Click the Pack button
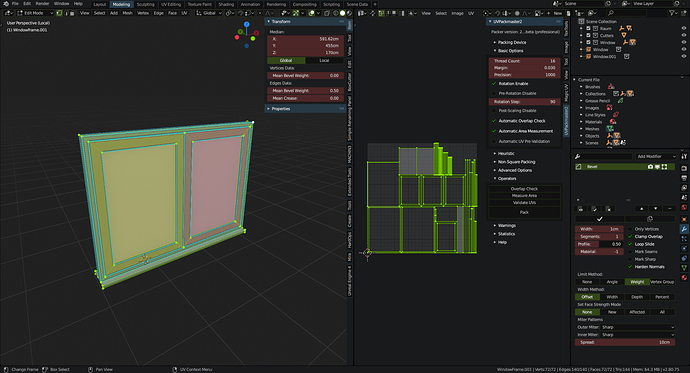The image size is (690, 373). [x=524, y=212]
